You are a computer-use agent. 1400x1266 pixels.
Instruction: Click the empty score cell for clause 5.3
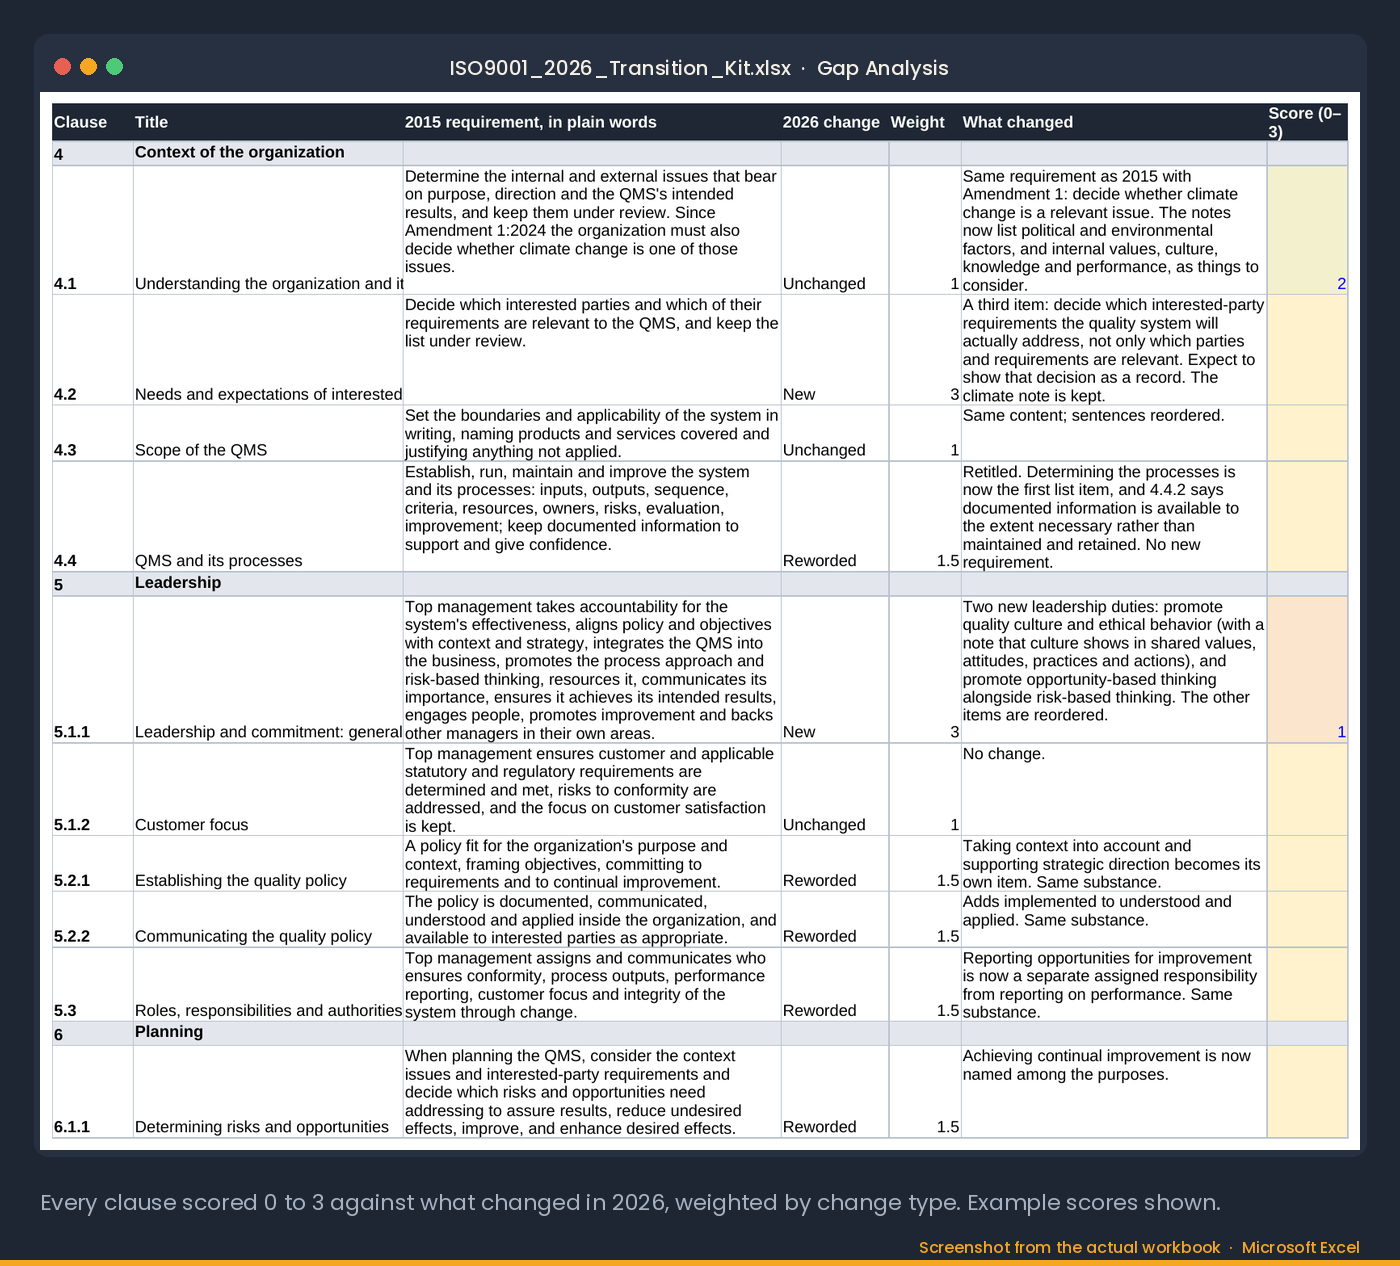point(1307,984)
